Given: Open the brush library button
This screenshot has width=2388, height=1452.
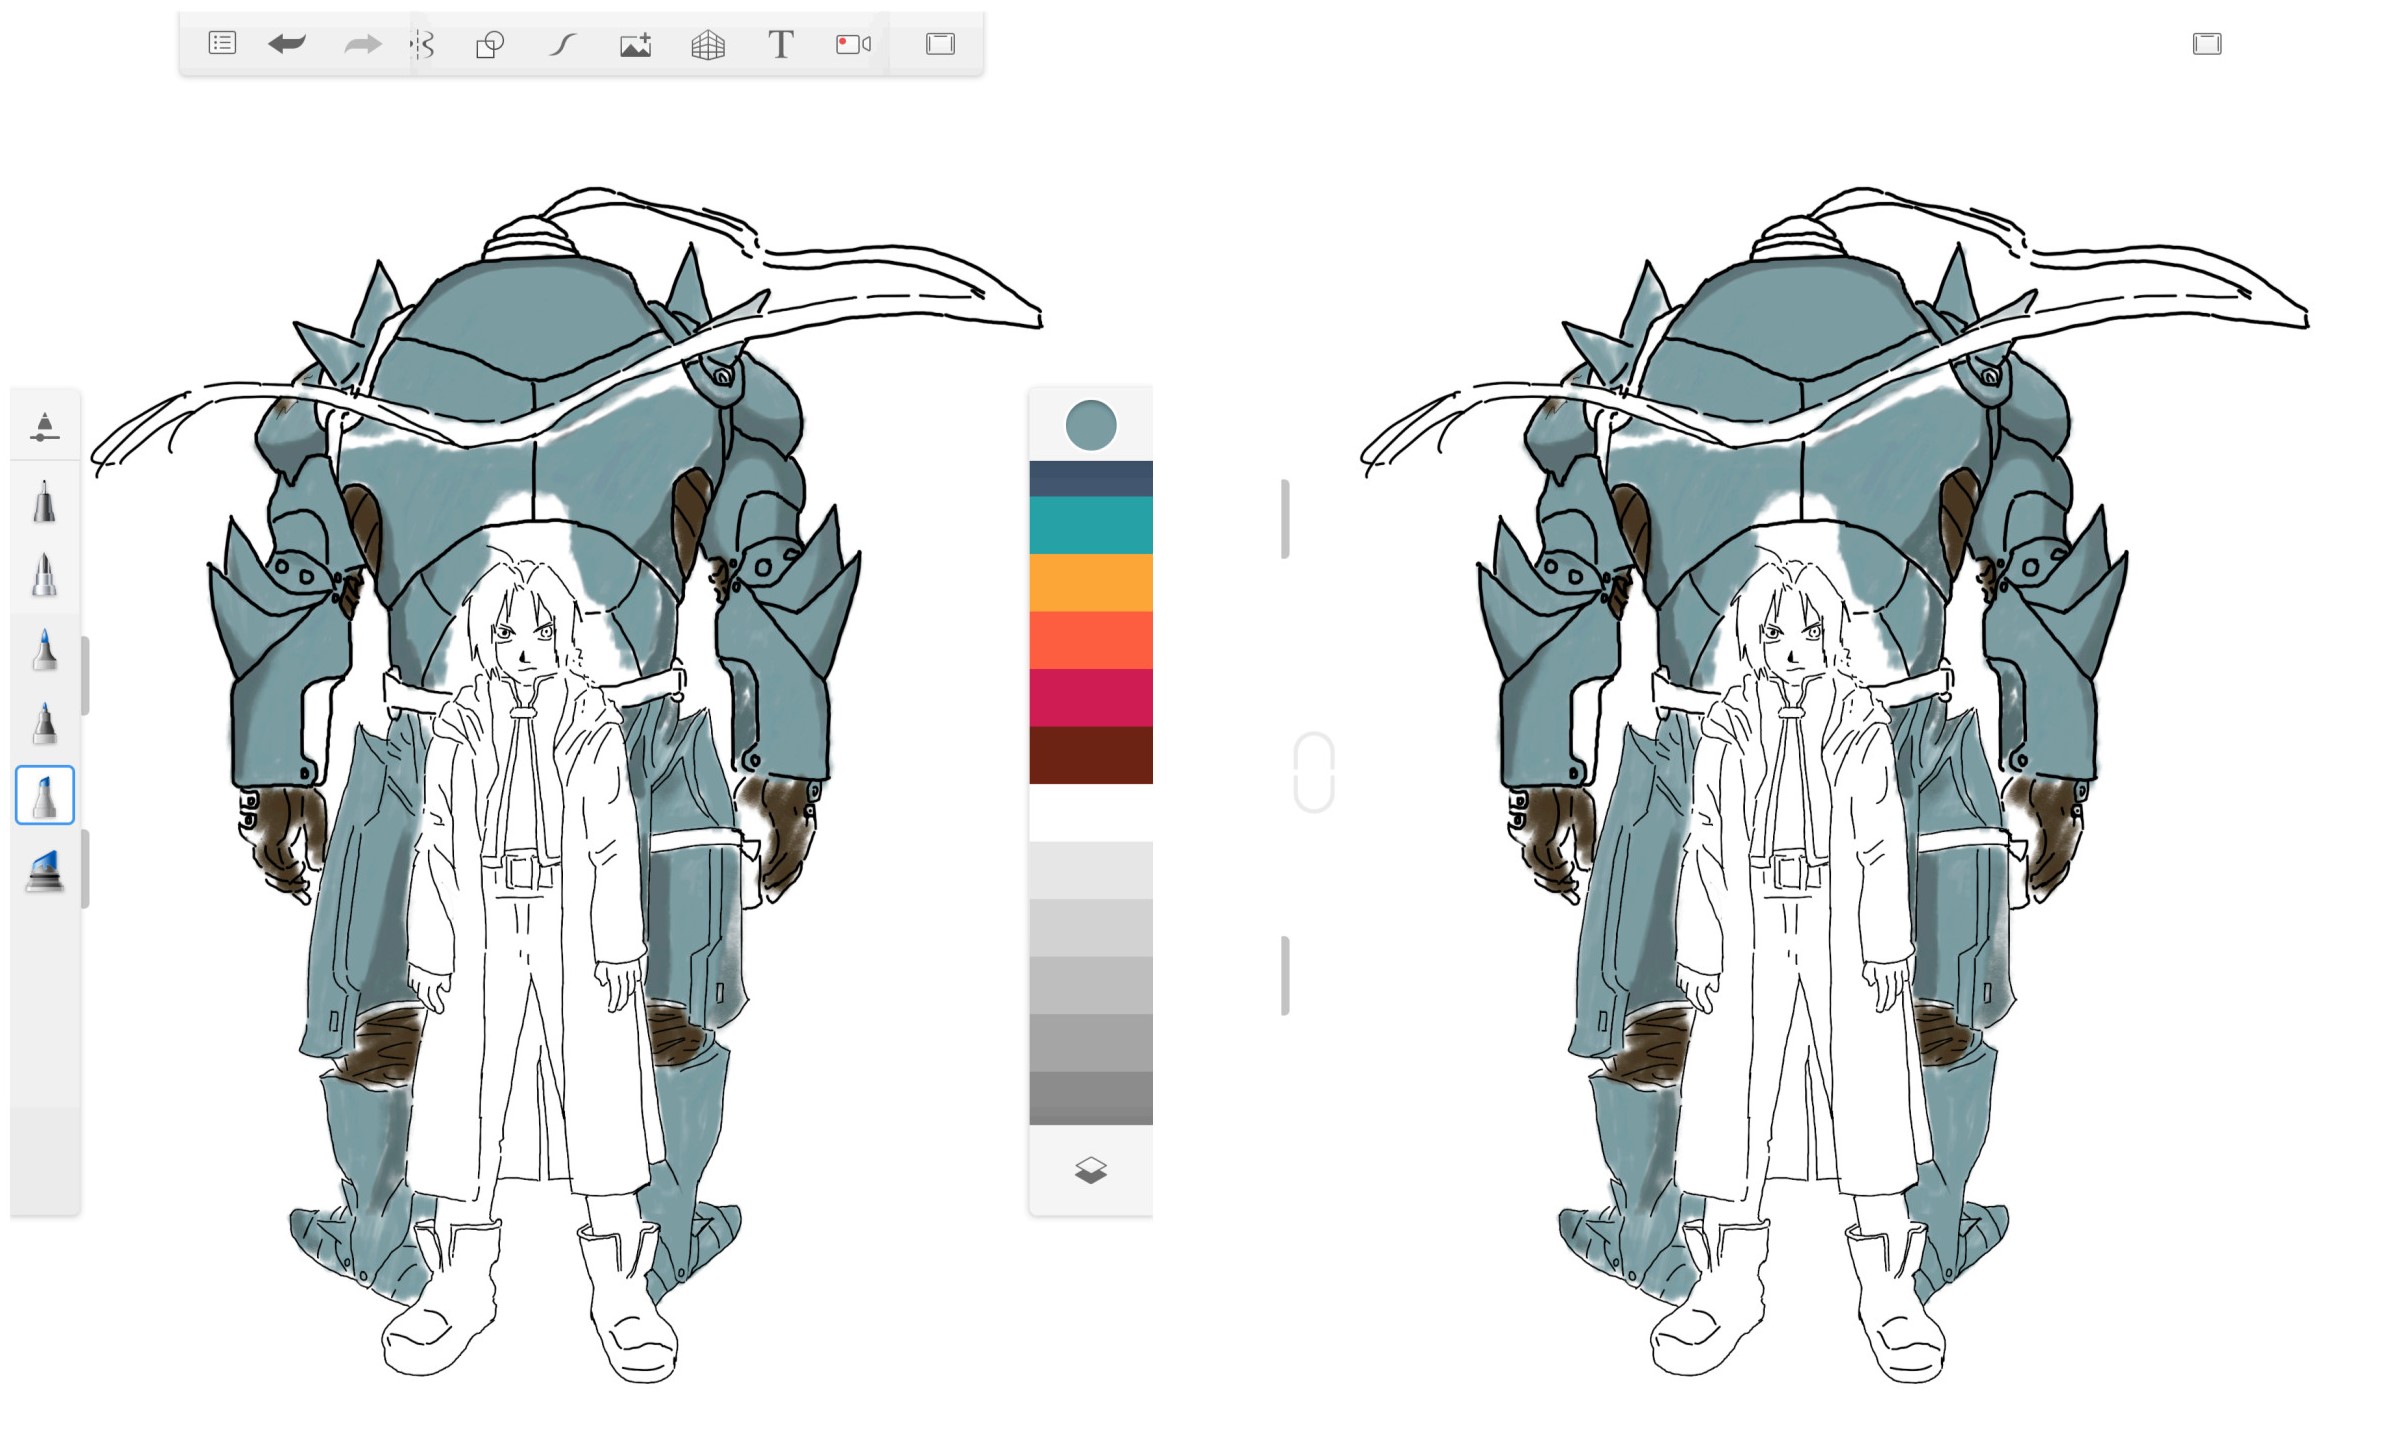Looking at the screenshot, I should (x=44, y=426).
